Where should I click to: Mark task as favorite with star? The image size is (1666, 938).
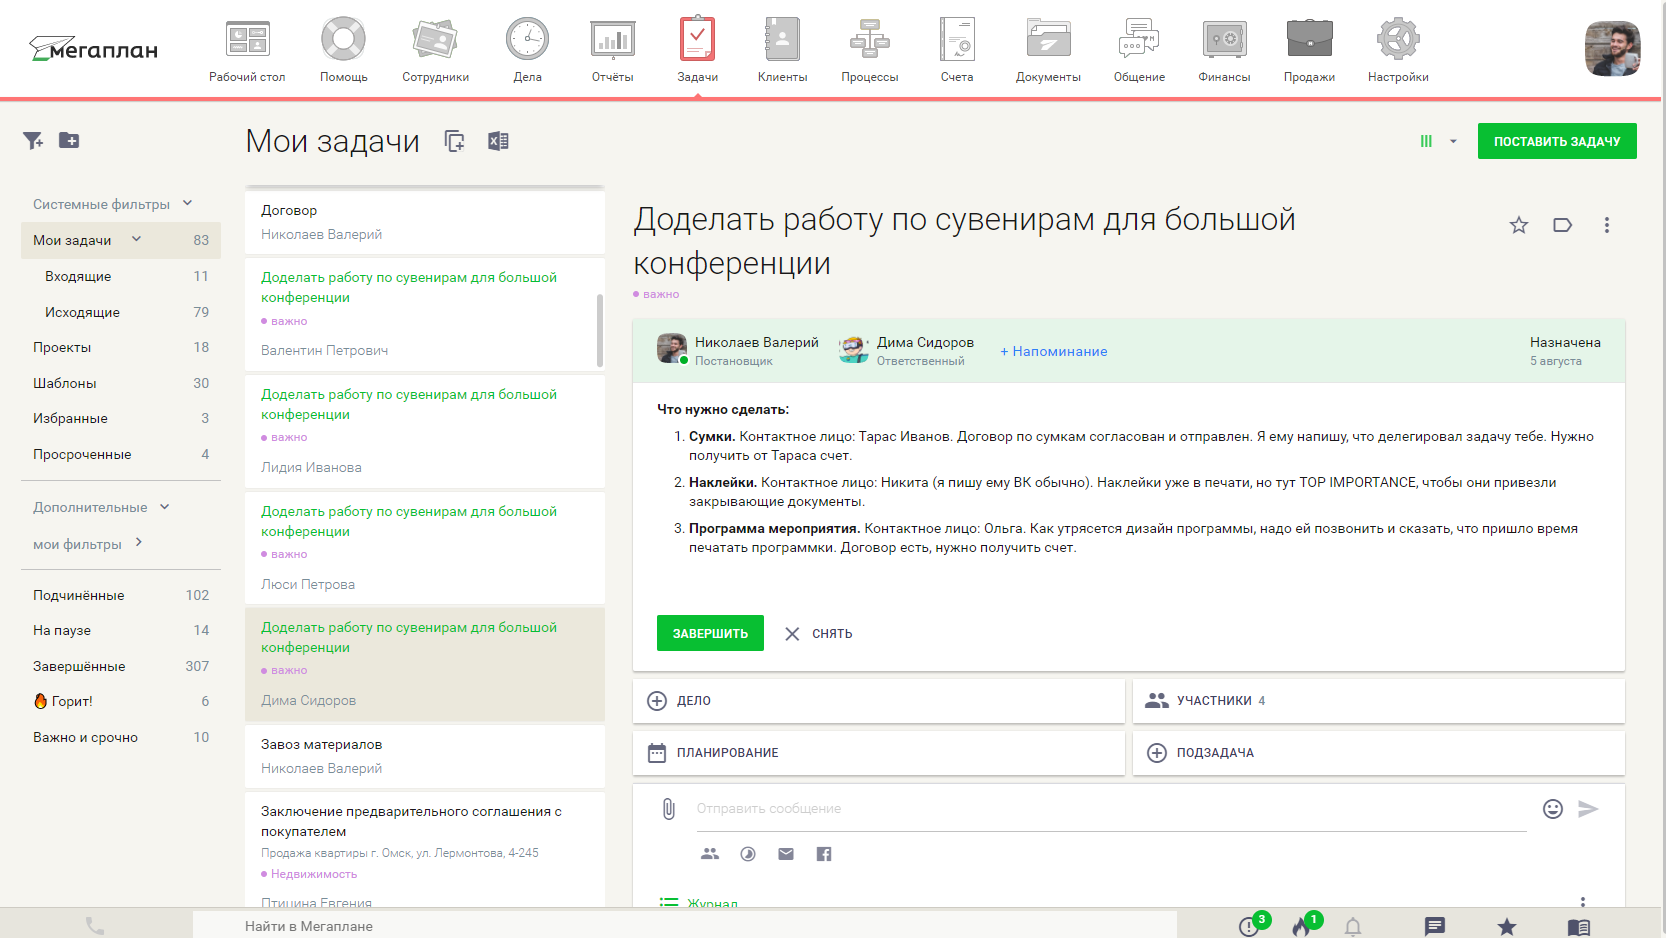[1519, 225]
